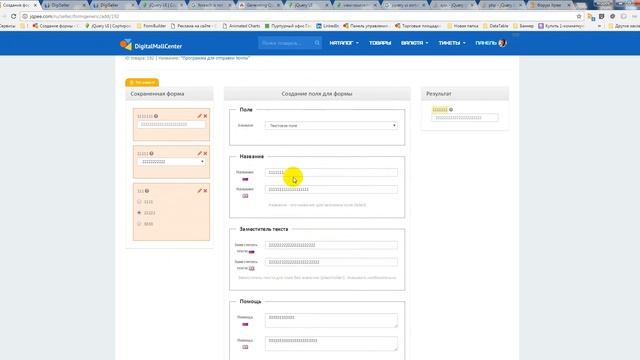The image size is (640, 360).
Task: Click help icon in Результат preview
Action: [x=451, y=110]
